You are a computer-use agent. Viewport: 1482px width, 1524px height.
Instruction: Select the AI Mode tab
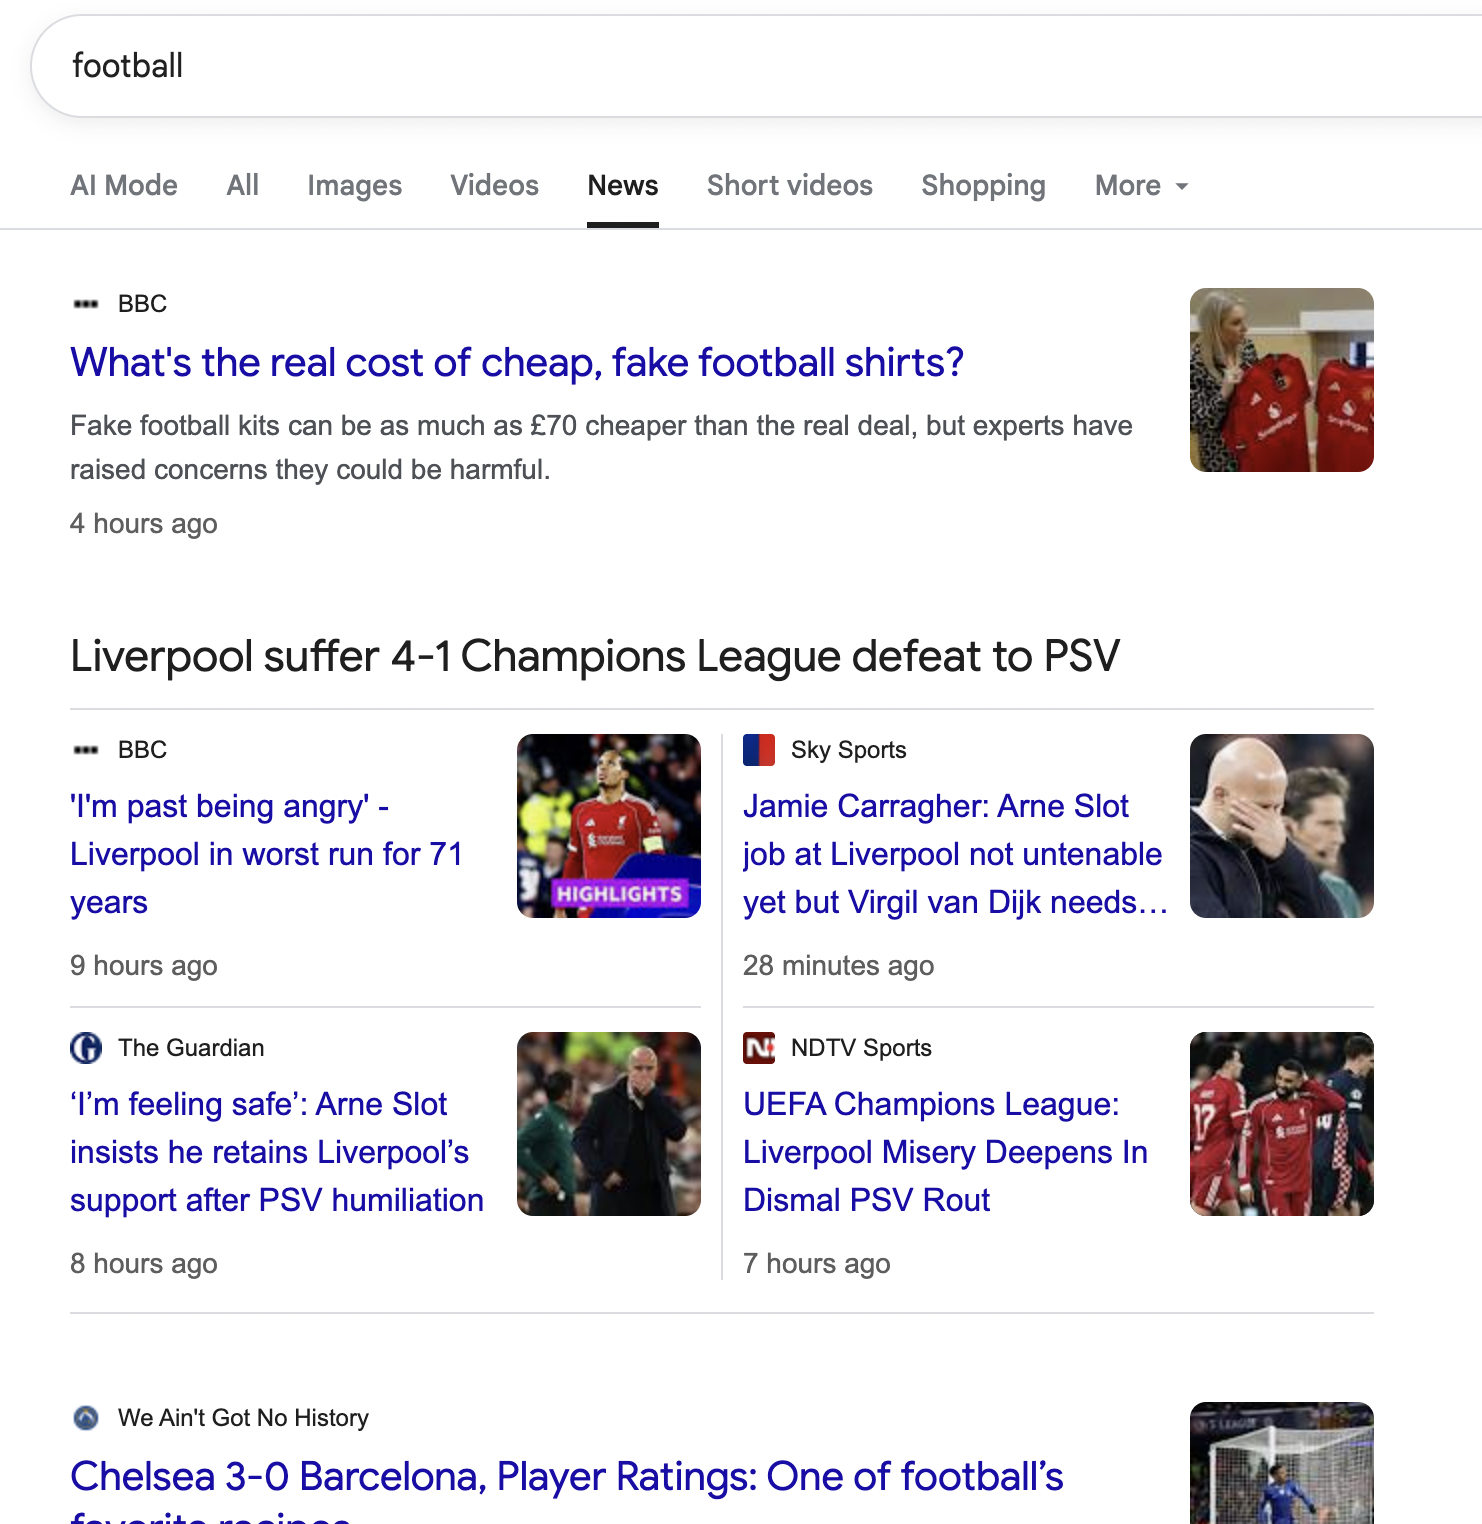(x=124, y=186)
